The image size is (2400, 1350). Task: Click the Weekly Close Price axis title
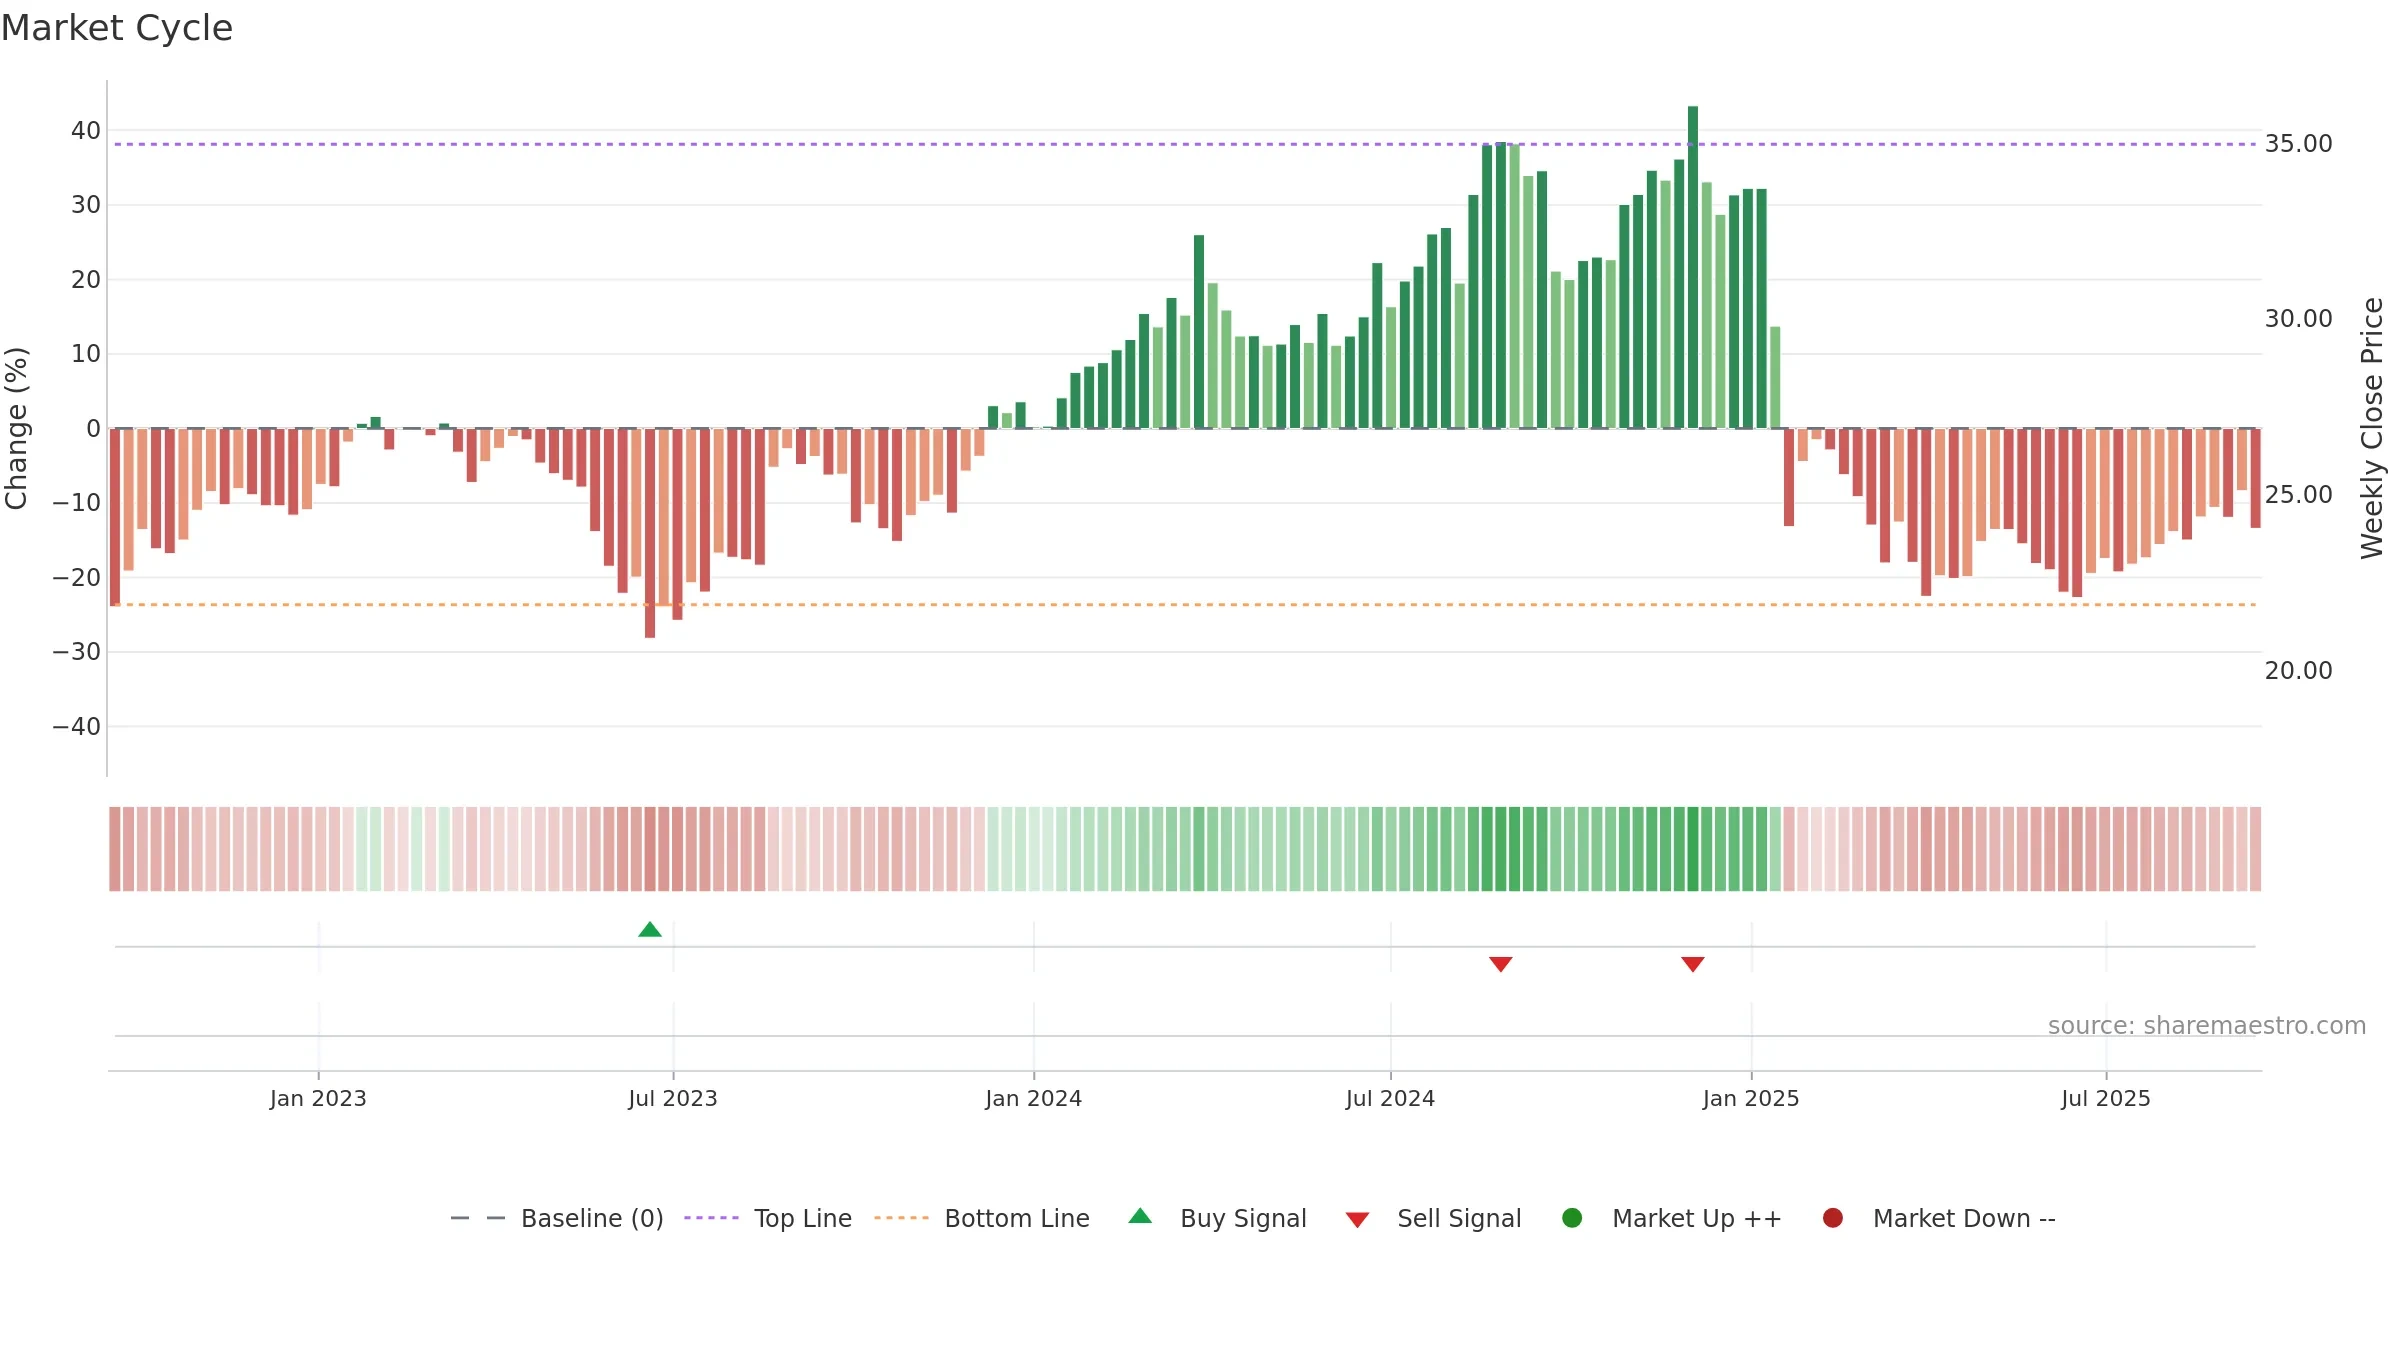point(2372,428)
